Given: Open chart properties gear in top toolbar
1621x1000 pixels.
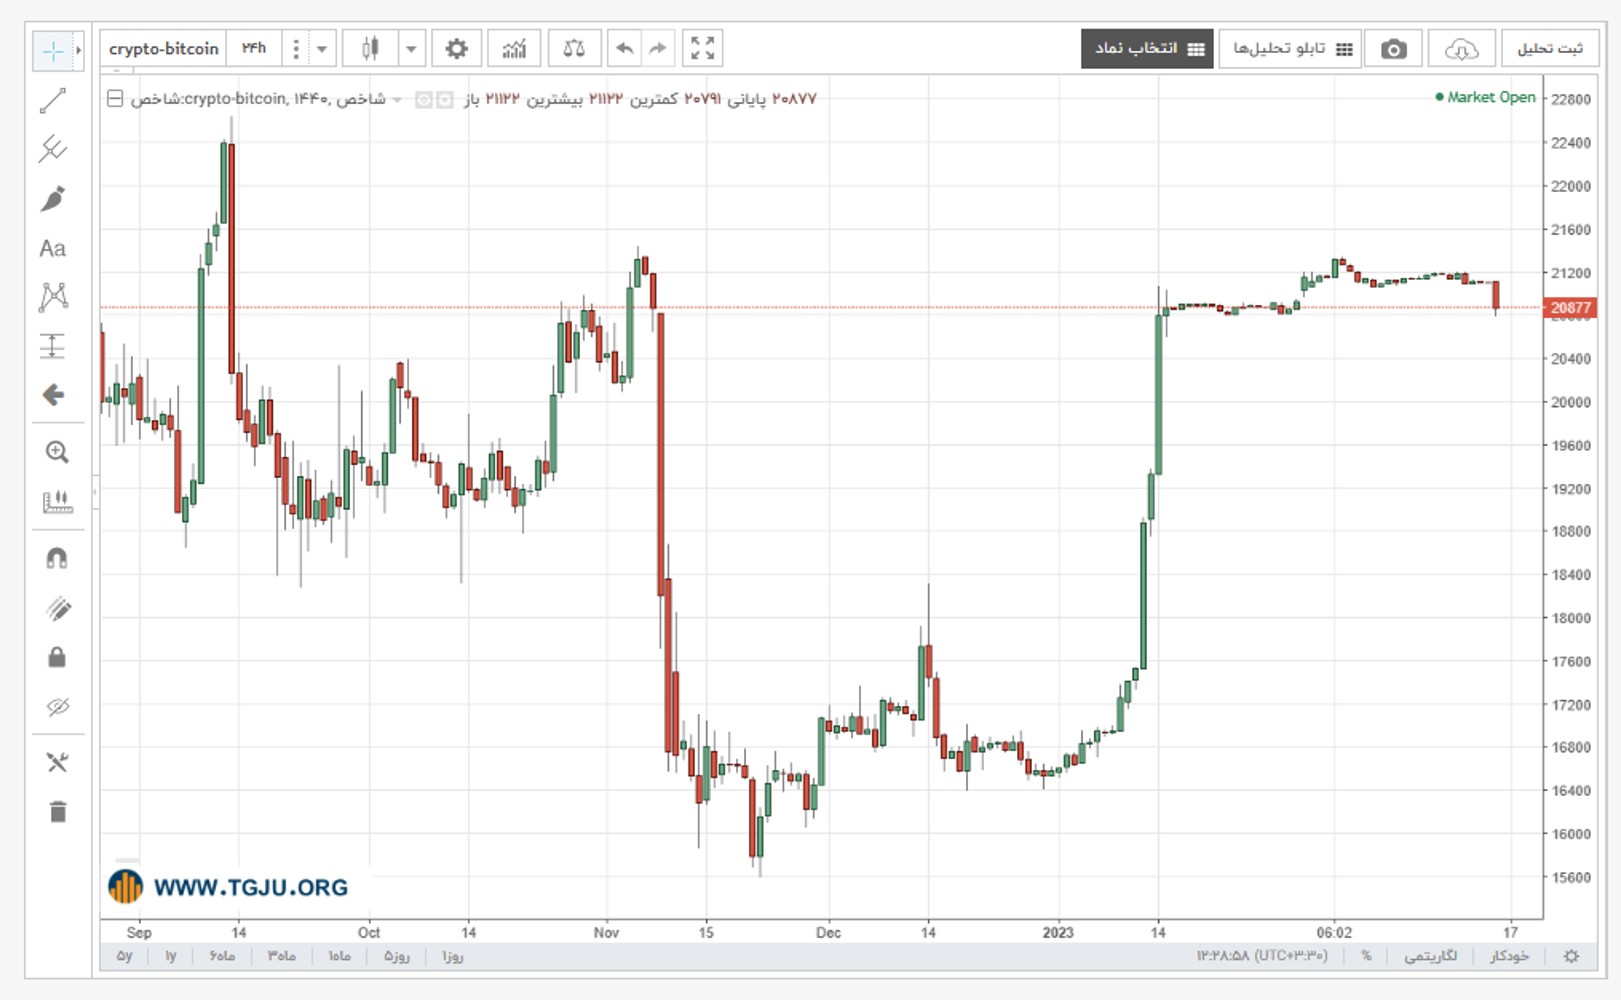Looking at the screenshot, I should point(456,48).
